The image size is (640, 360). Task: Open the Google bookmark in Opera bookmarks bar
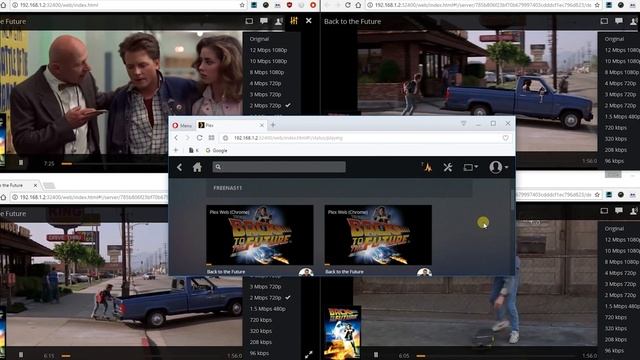point(216,151)
